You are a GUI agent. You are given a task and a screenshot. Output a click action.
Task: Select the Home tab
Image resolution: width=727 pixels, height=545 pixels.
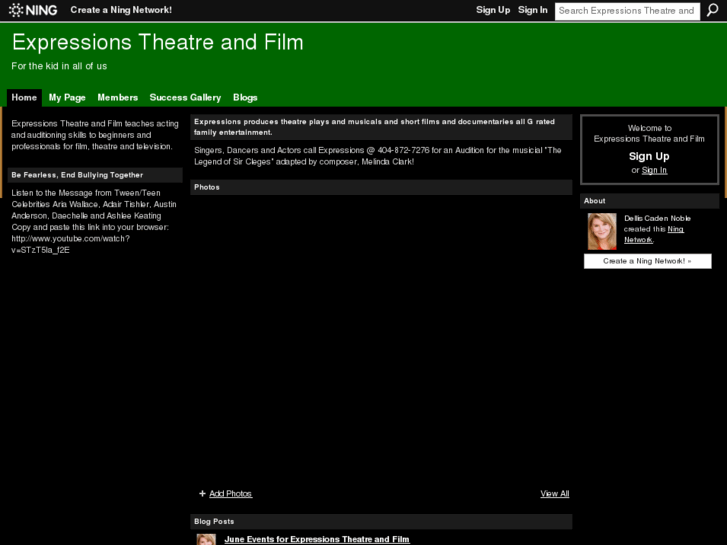tap(24, 97)
